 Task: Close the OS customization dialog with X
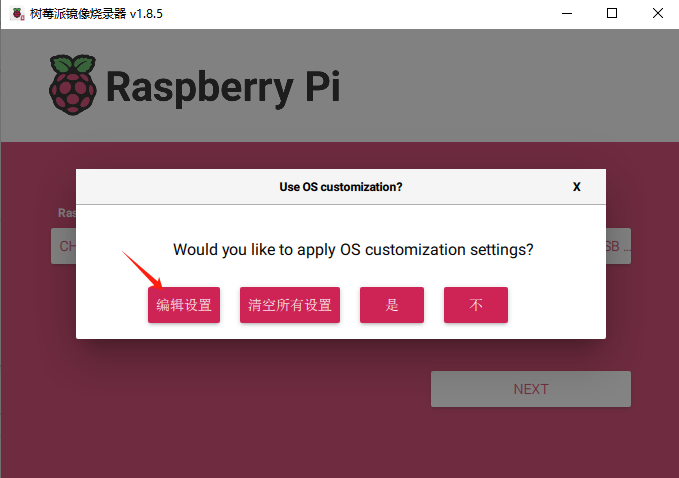coord(576,187)
